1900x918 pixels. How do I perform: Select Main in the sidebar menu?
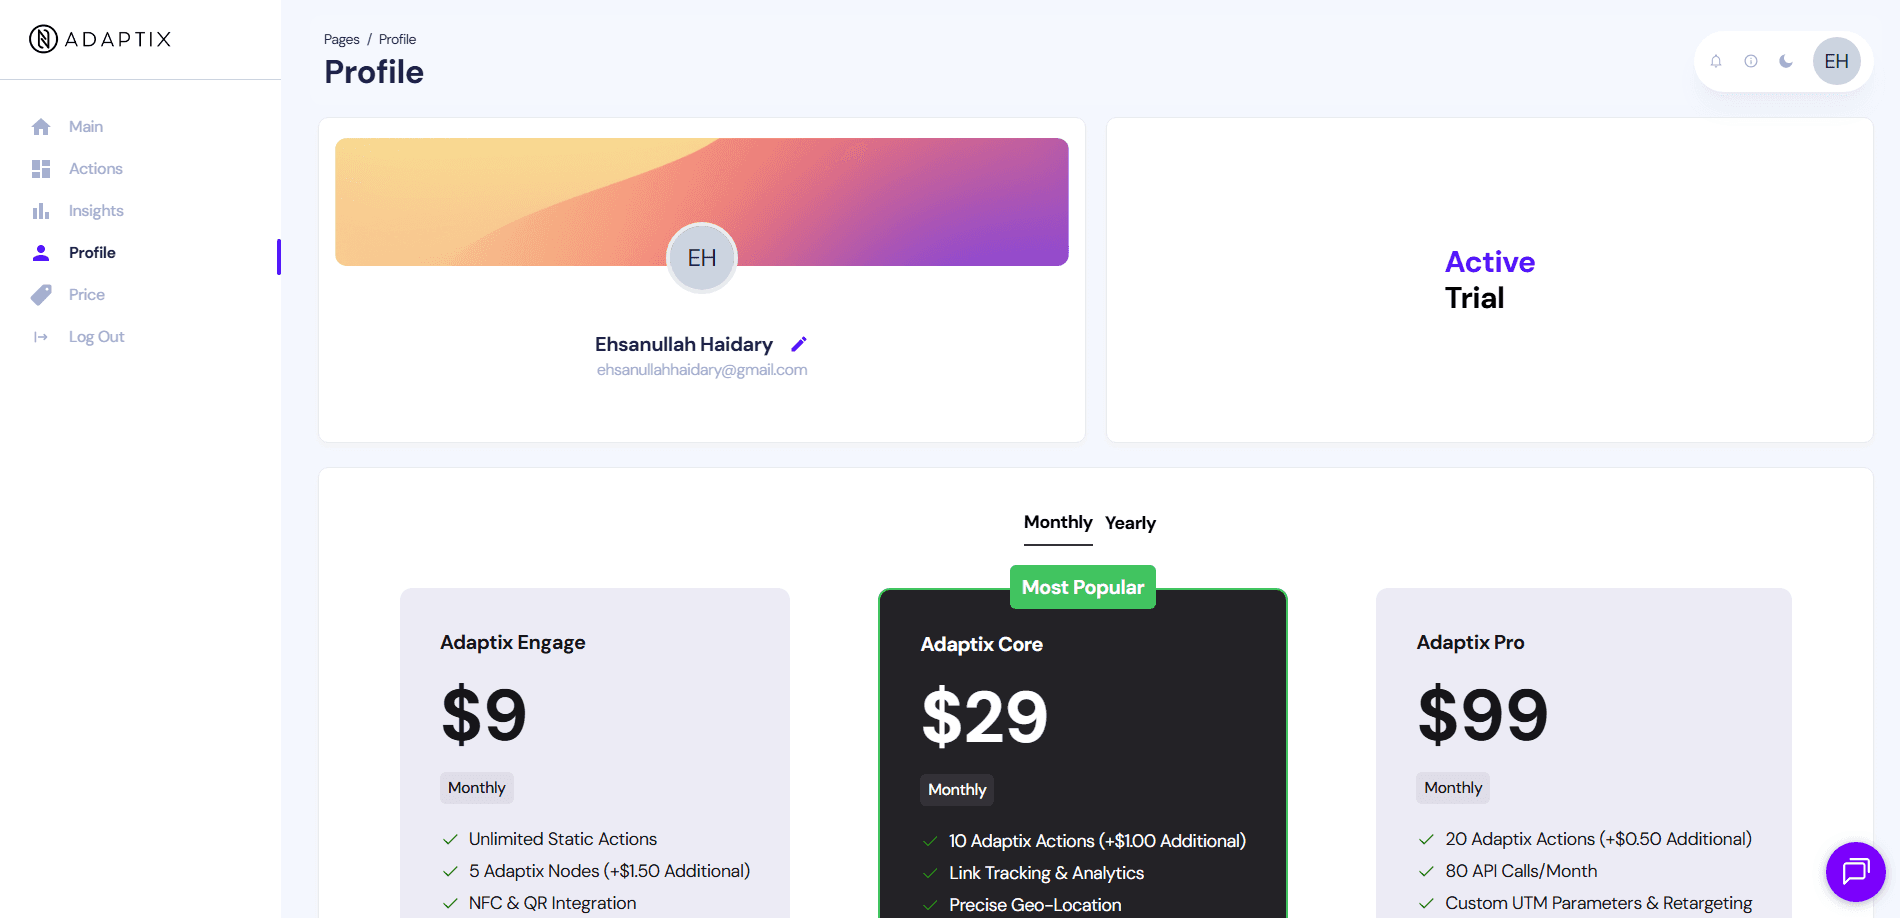pyautogui.click(x=85, y=126)
